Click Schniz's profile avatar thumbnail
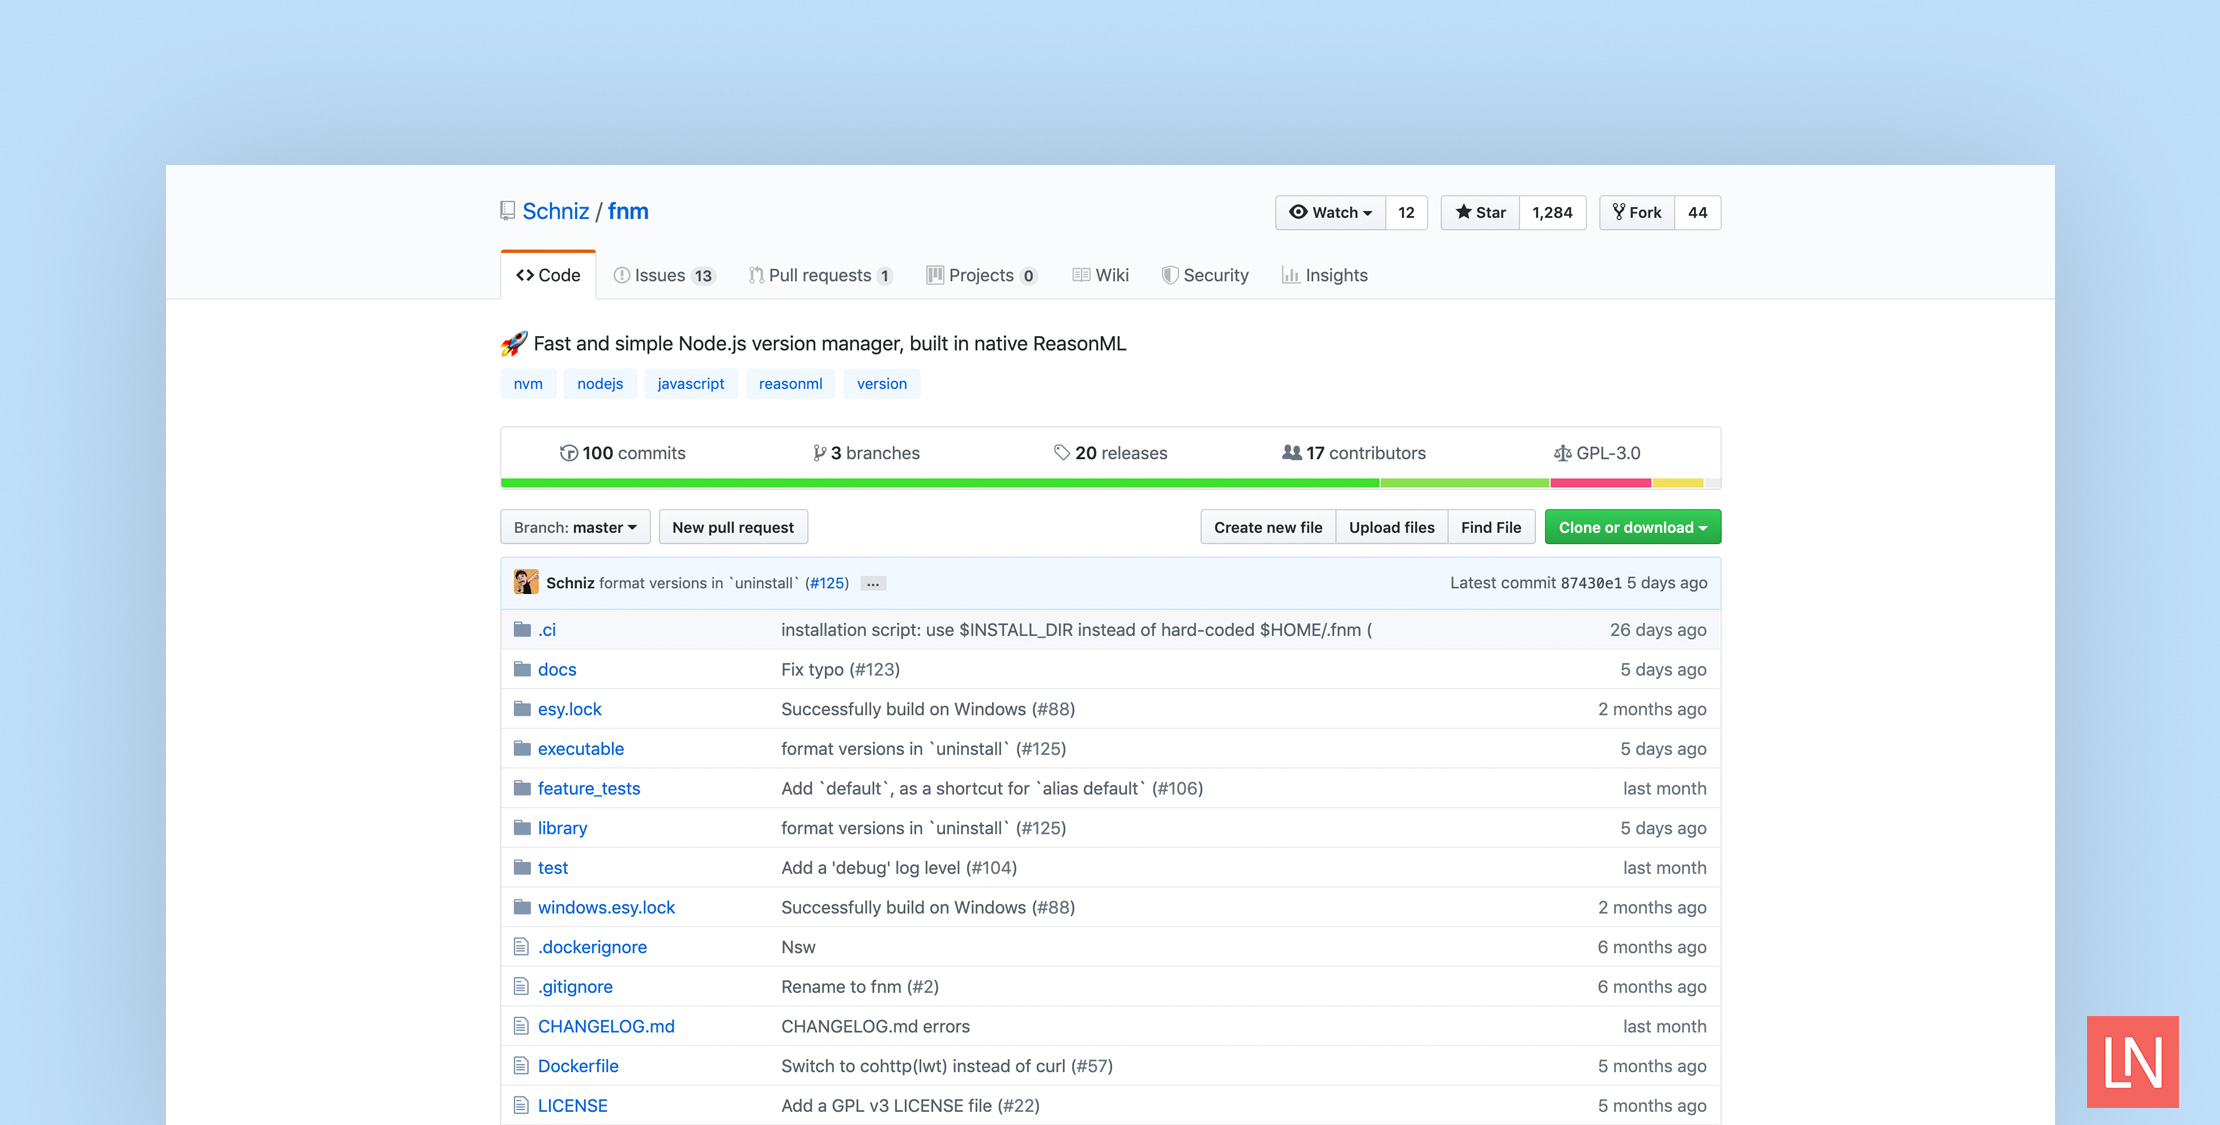The height and width of the screenshot is (1125, 2220). (x=526, y=582)
